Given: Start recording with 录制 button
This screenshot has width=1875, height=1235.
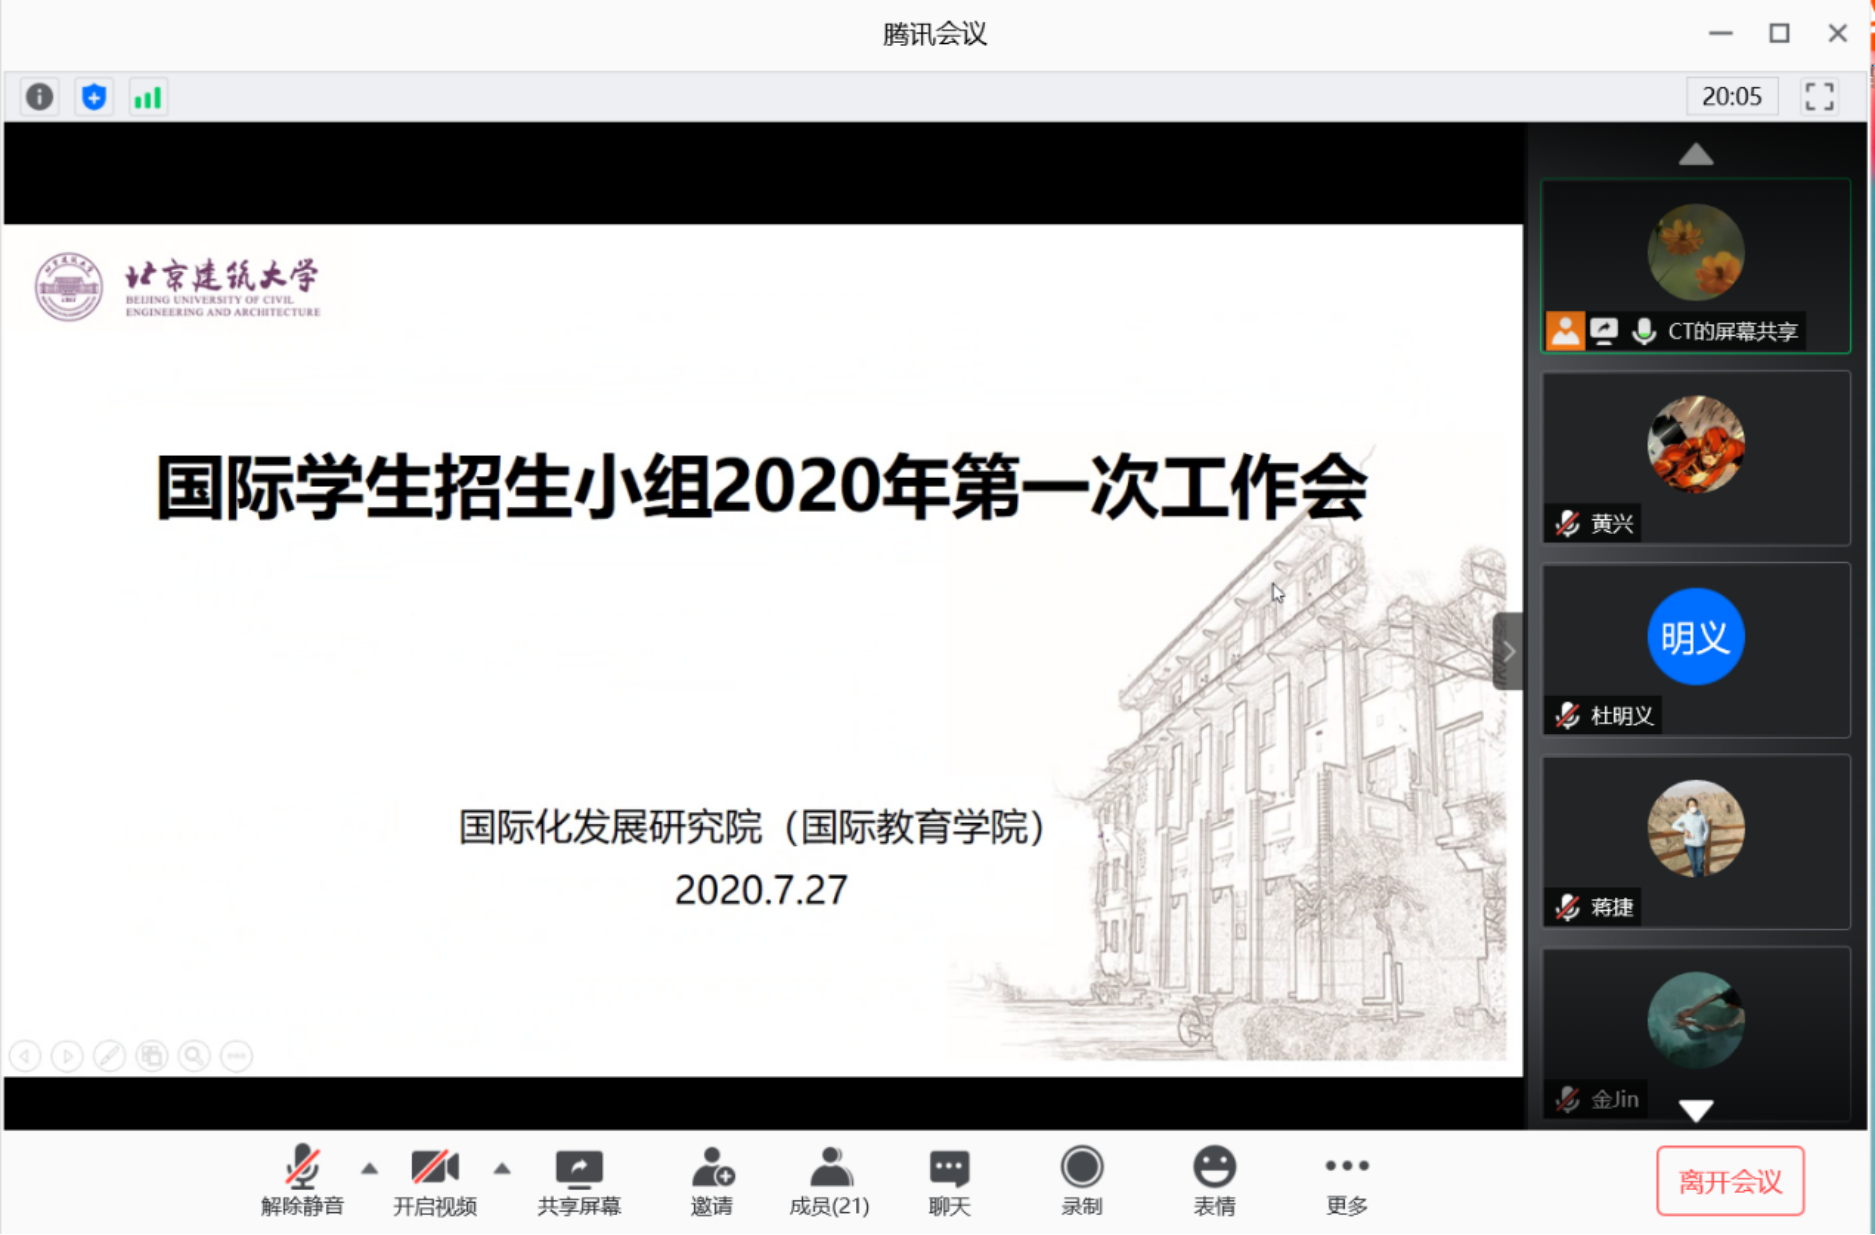Looking at the screenshot, I should [1081, 1180].
